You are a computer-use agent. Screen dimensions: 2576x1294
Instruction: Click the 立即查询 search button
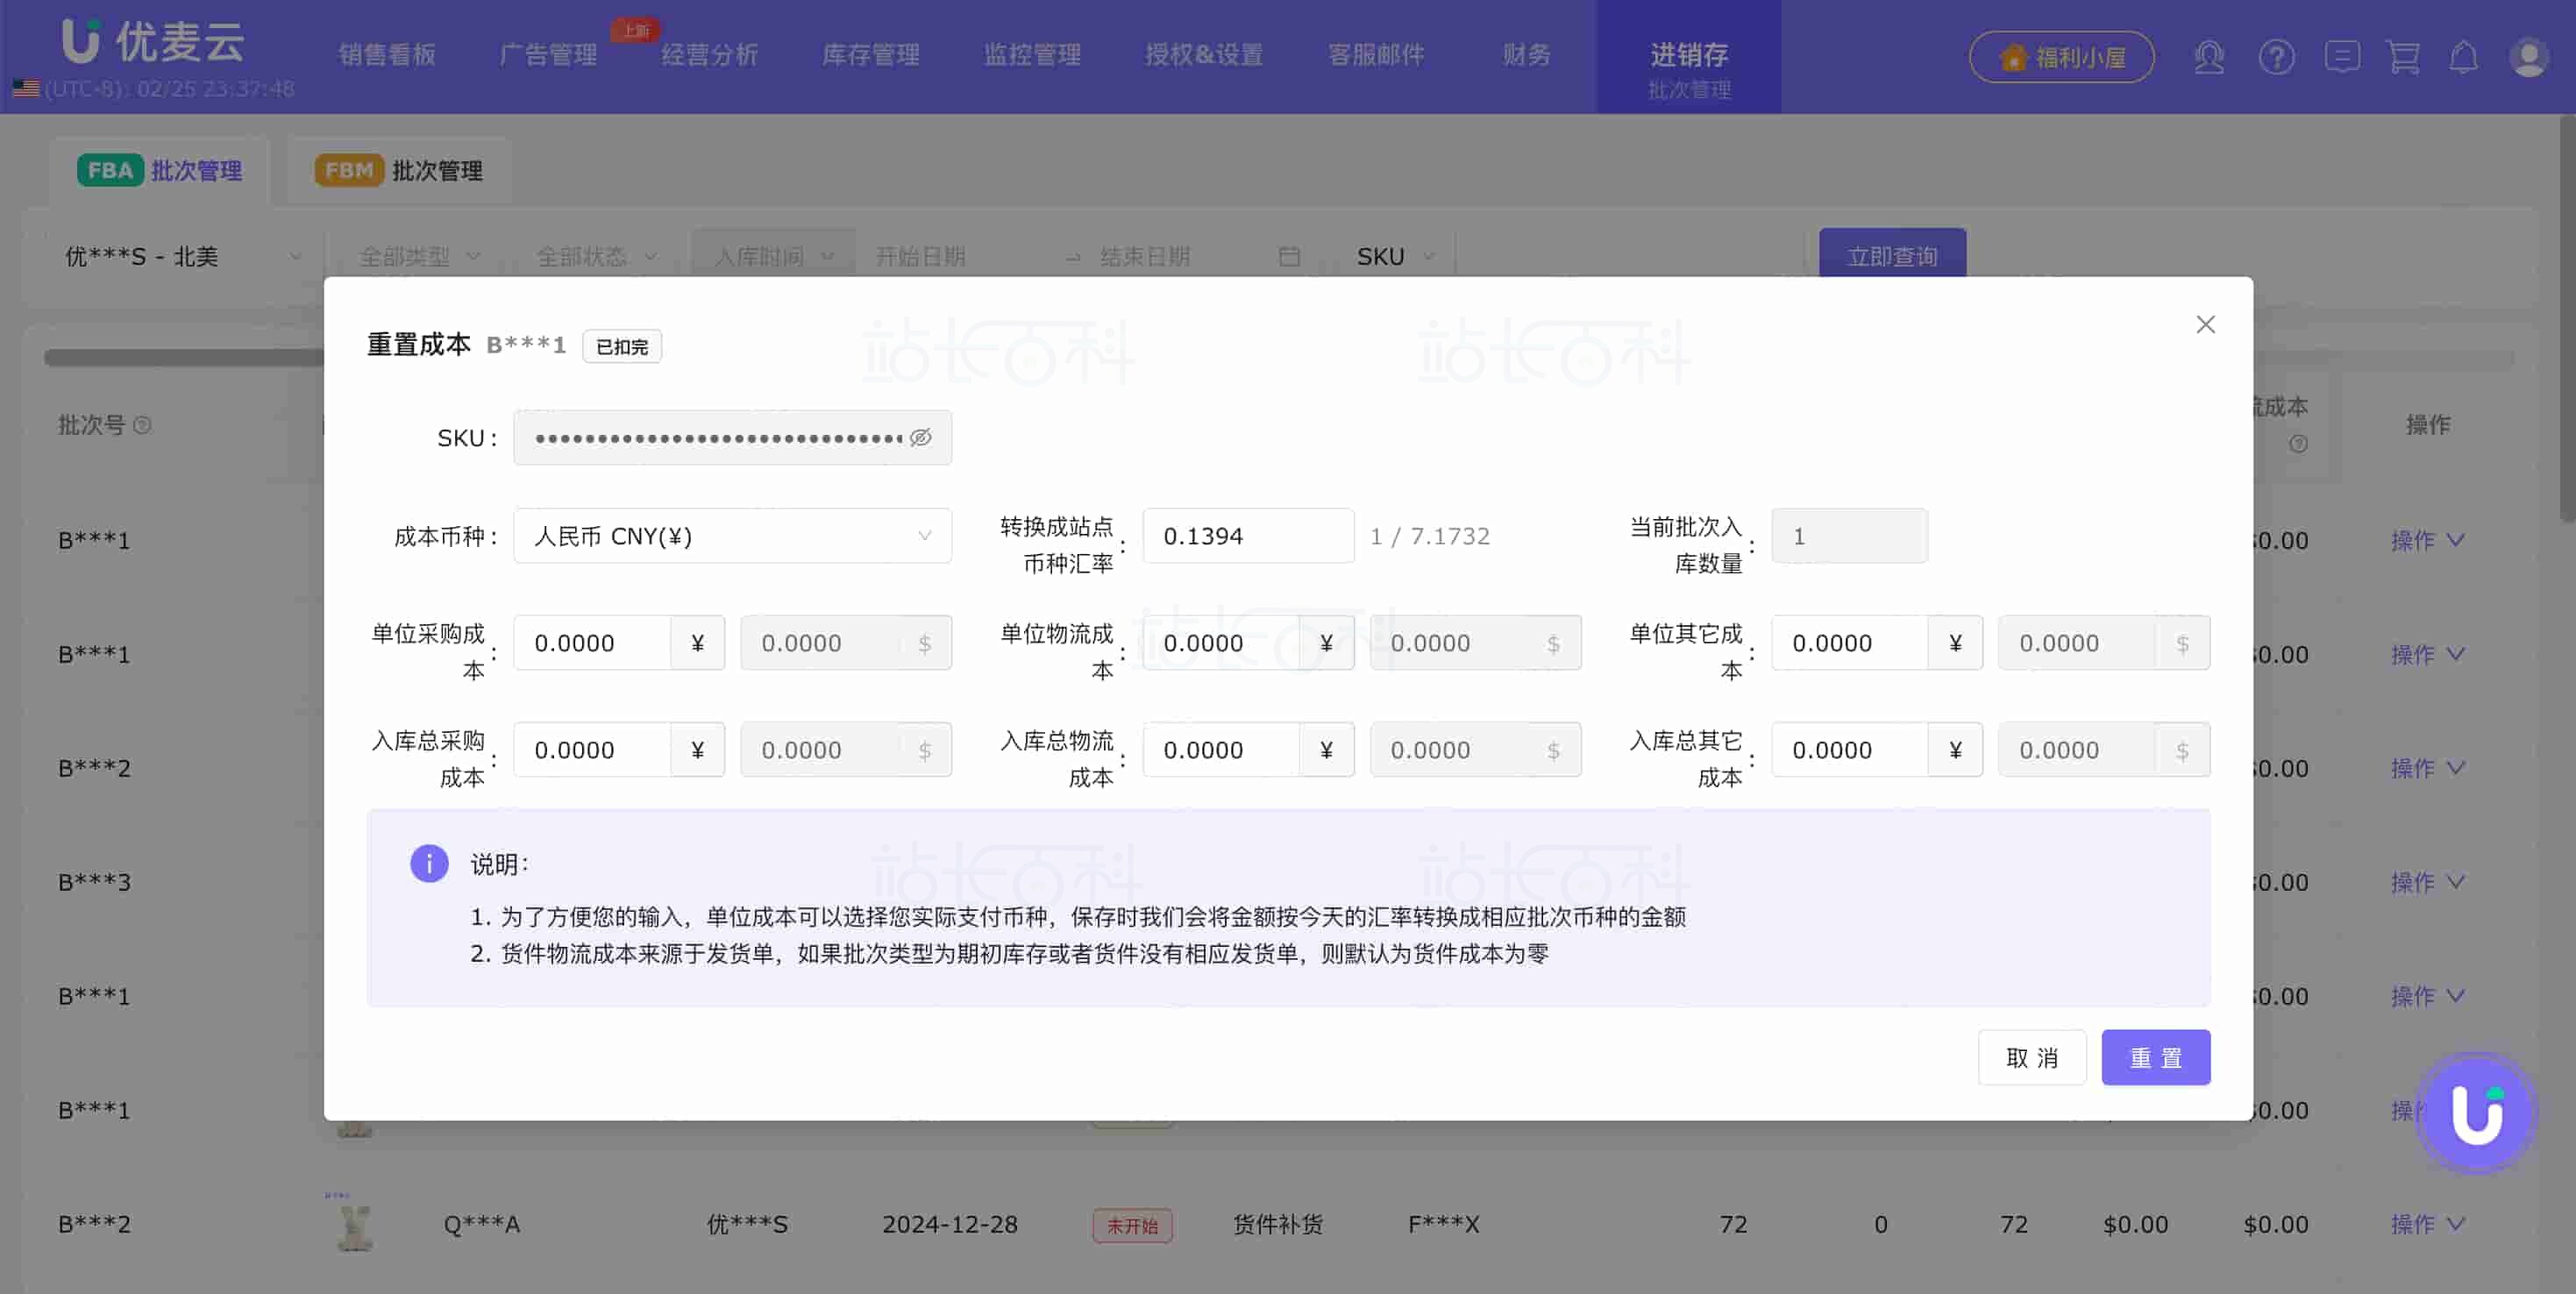click(x=1892, y=255)
